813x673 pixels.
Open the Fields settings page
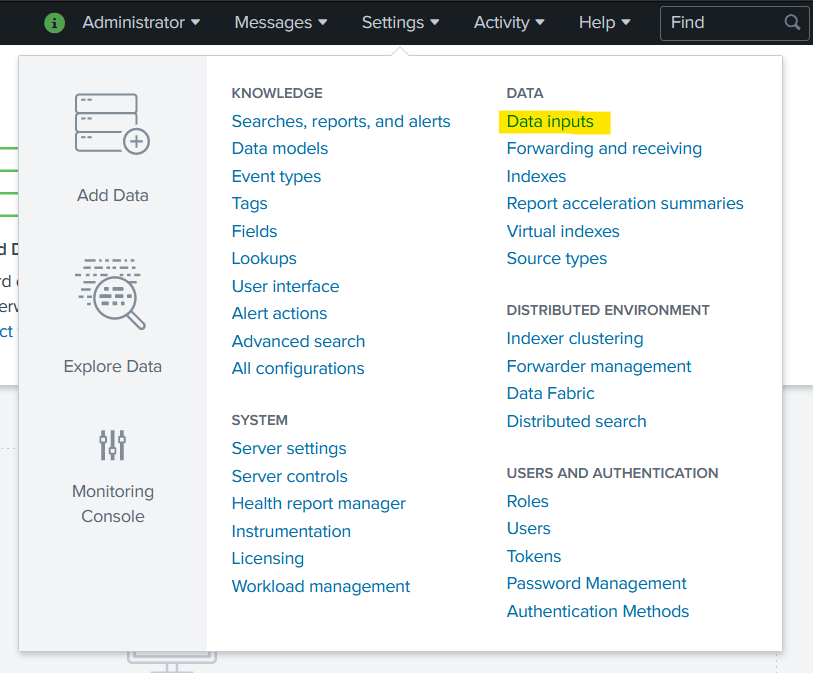tap(254, 231)
